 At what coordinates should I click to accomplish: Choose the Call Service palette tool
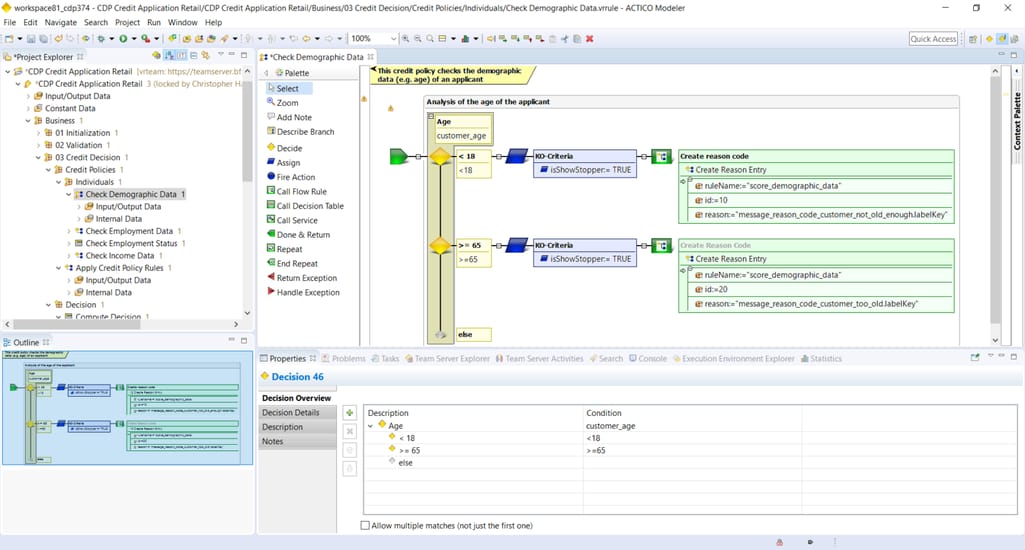[x=292, y=220]
